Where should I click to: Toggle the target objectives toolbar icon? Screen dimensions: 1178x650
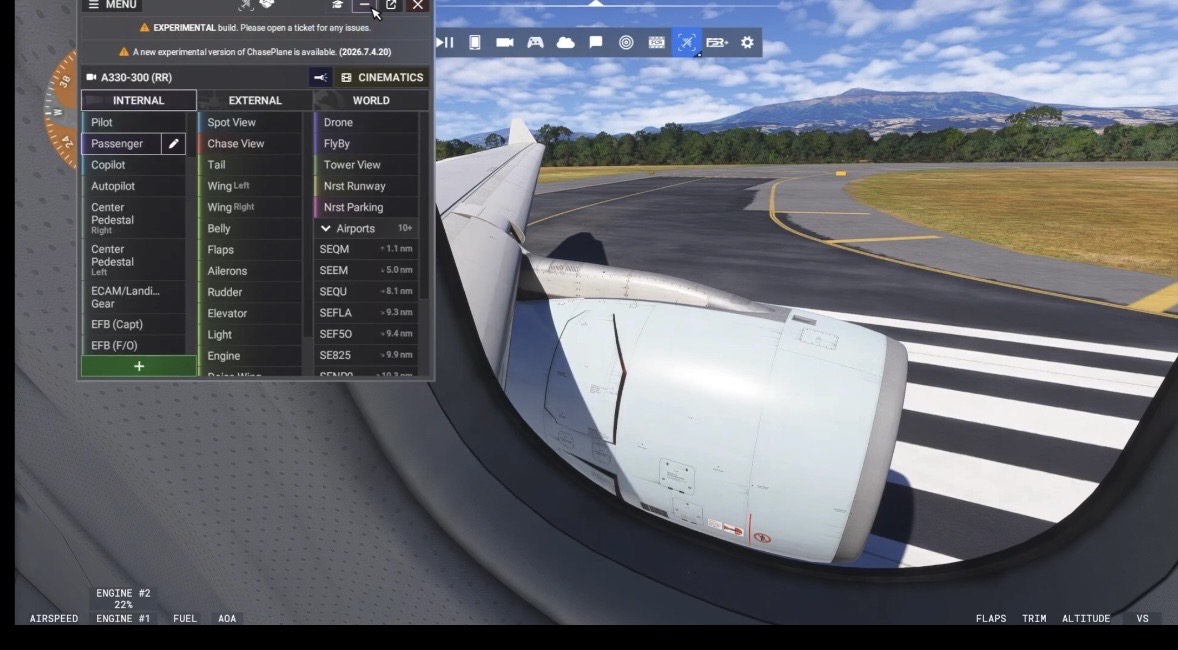click(x=626, y=42)
